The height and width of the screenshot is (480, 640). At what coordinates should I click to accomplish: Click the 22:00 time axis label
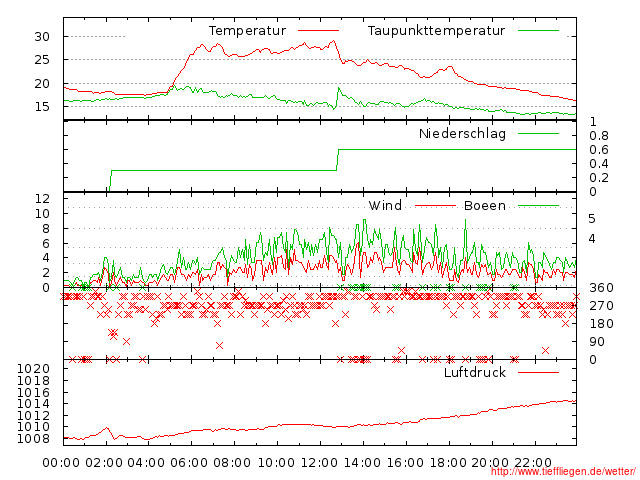click(533, 463)
